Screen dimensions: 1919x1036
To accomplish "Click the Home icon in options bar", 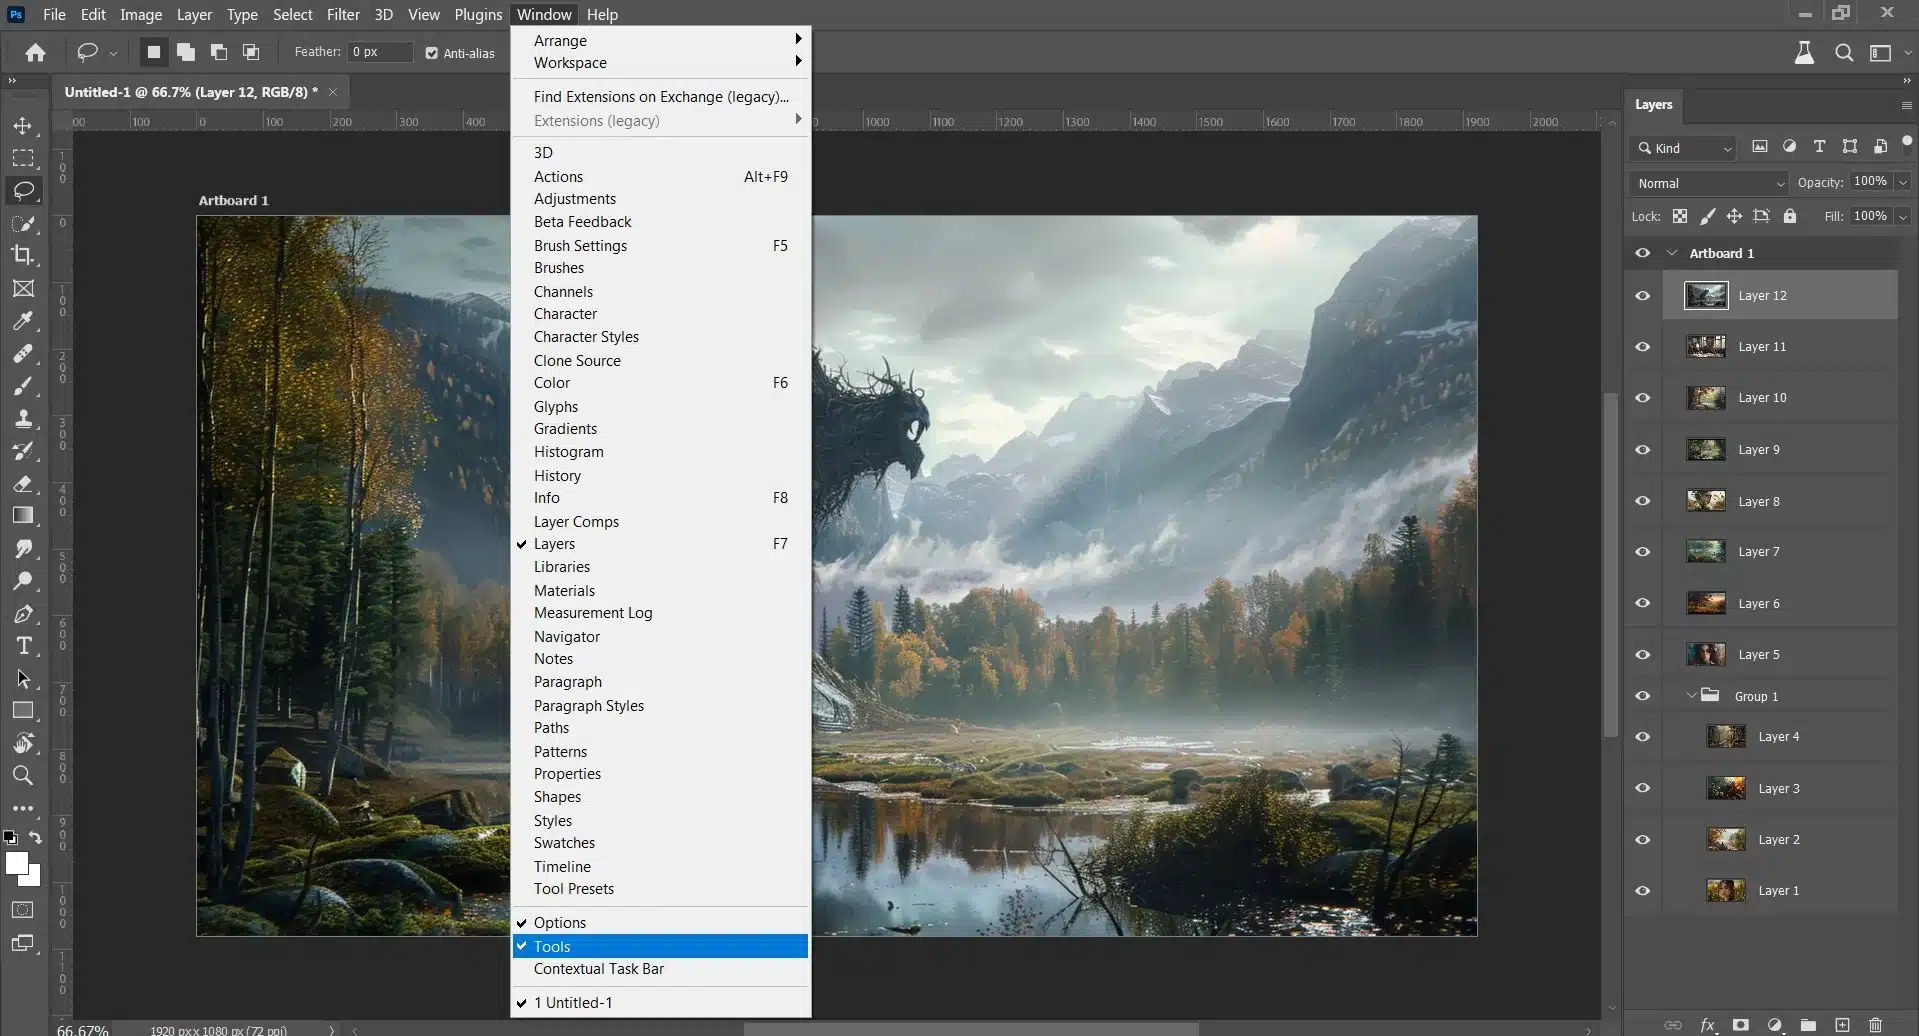I will coord(35,53).
